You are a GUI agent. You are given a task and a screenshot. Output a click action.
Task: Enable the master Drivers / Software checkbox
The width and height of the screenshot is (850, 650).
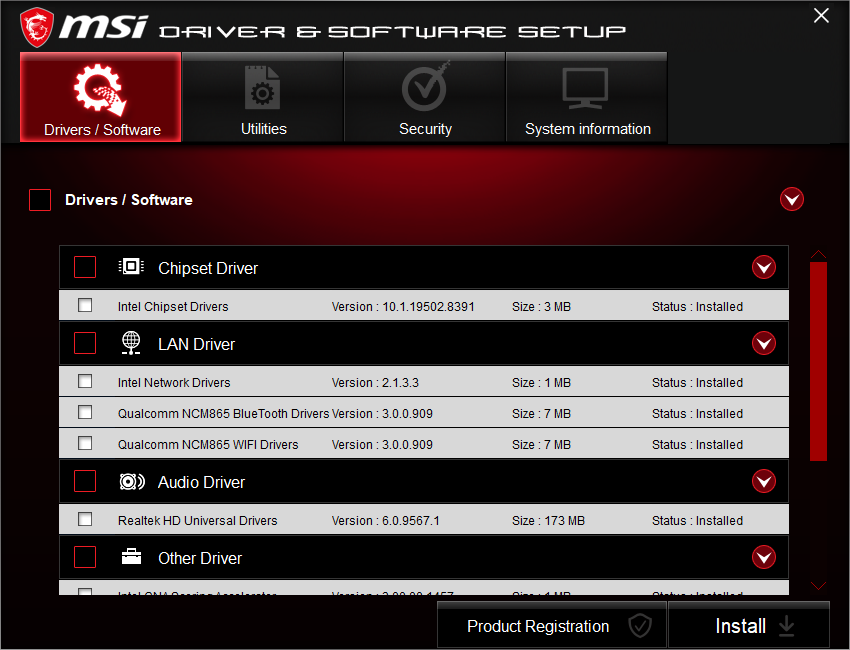coord(40,199)
